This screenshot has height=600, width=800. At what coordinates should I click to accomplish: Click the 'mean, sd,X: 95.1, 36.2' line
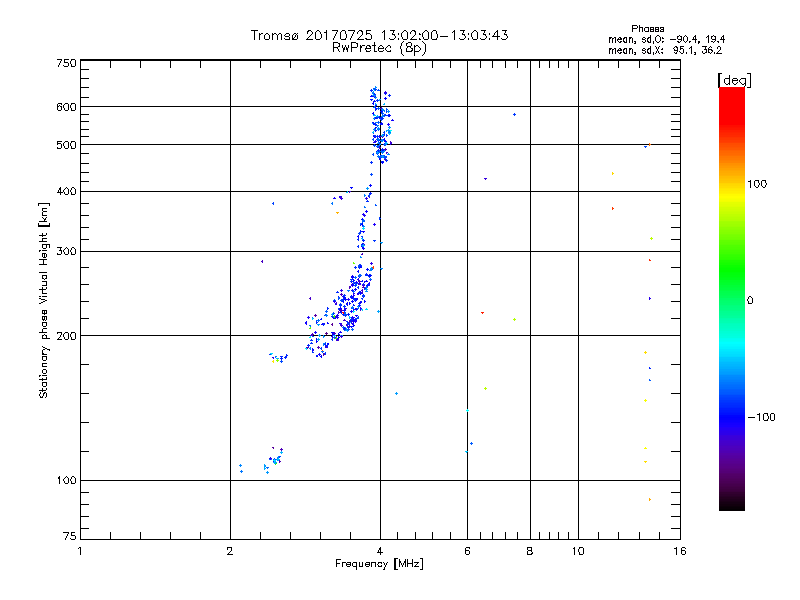click(x=665, y=50)
